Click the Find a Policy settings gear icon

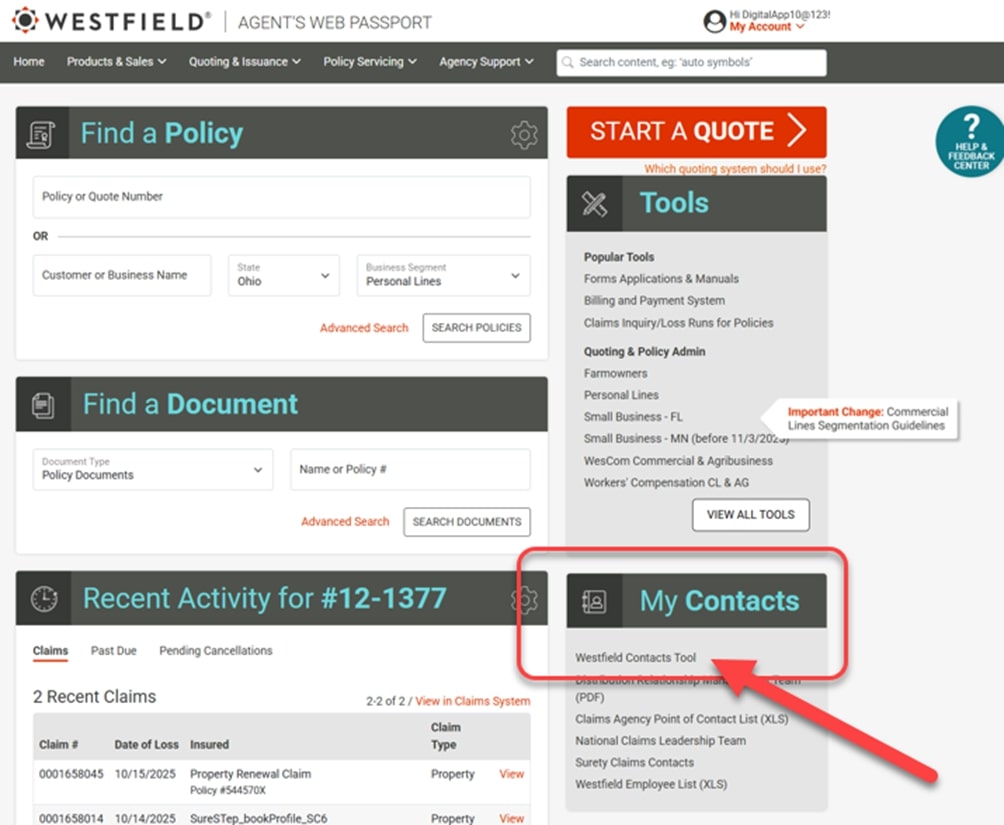[524, 134]
